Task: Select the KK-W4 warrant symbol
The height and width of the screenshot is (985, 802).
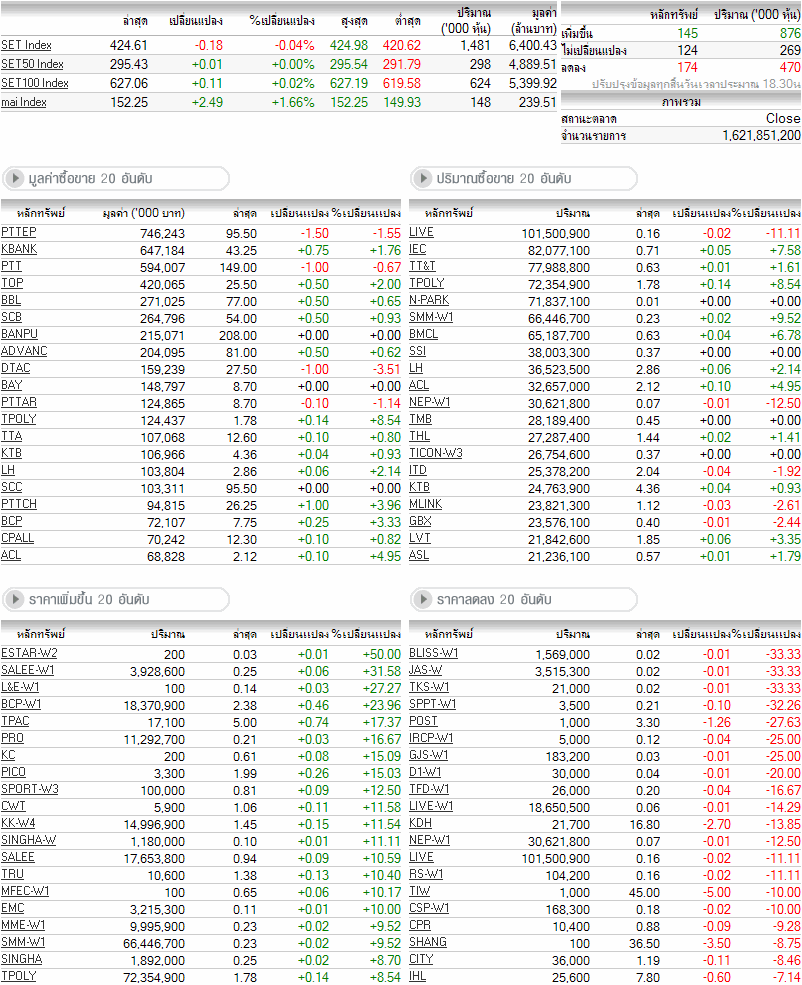Action: click(x=18, y=823)
